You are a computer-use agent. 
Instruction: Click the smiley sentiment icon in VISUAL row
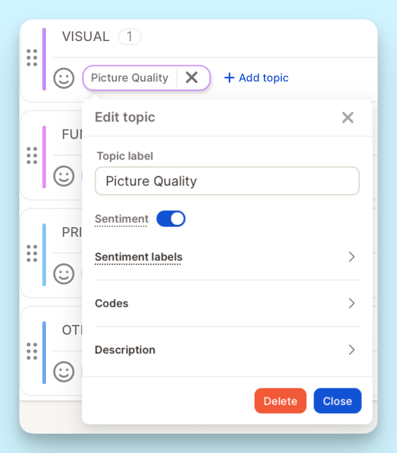click(x=64, y=78)
